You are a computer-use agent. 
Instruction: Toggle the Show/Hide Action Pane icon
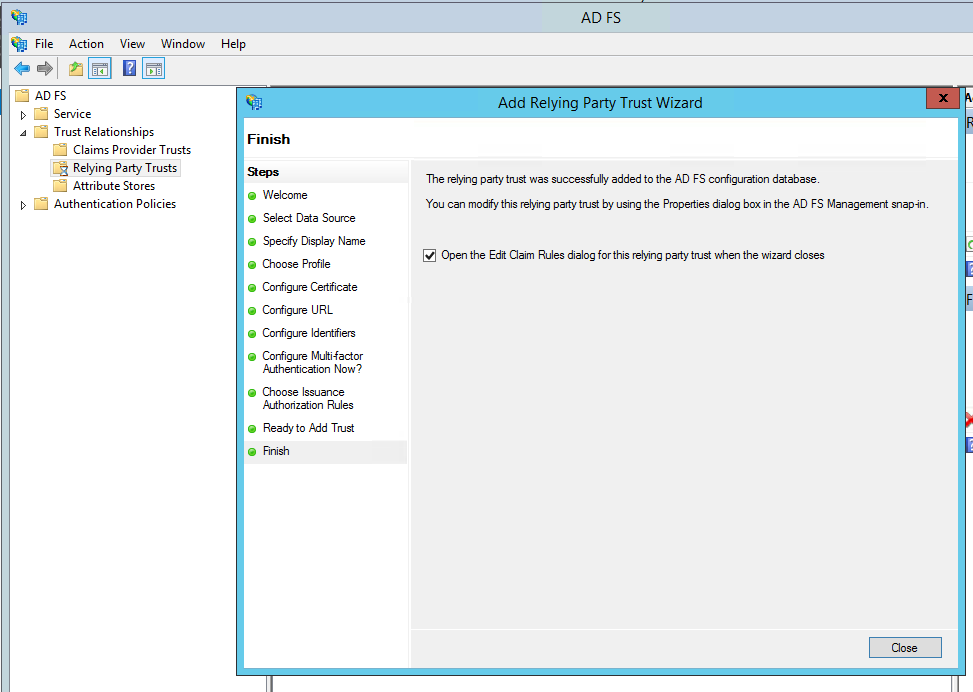153,69
